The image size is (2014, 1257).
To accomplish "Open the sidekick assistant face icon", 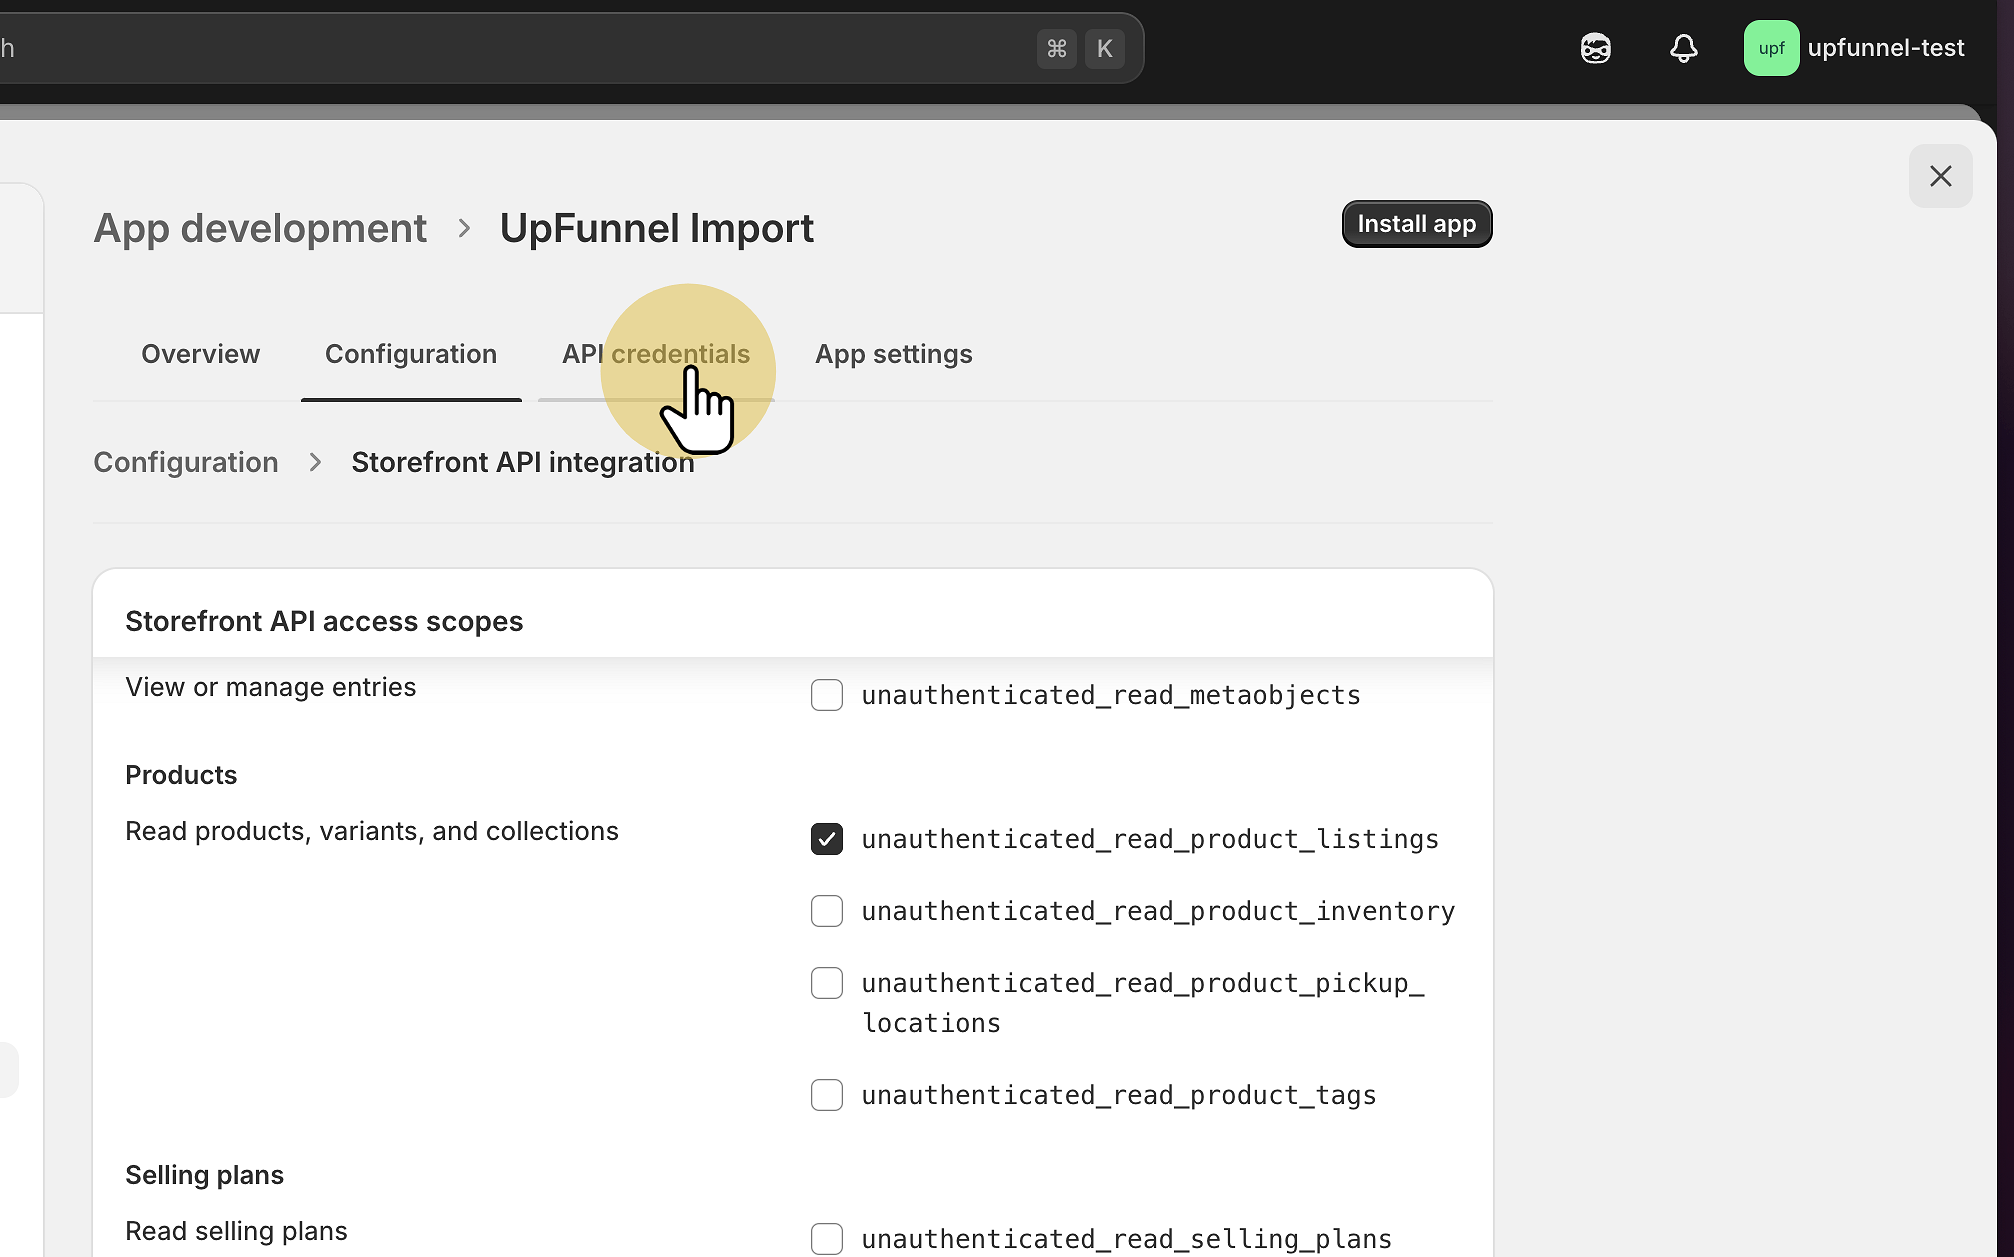I will 1595,48.
